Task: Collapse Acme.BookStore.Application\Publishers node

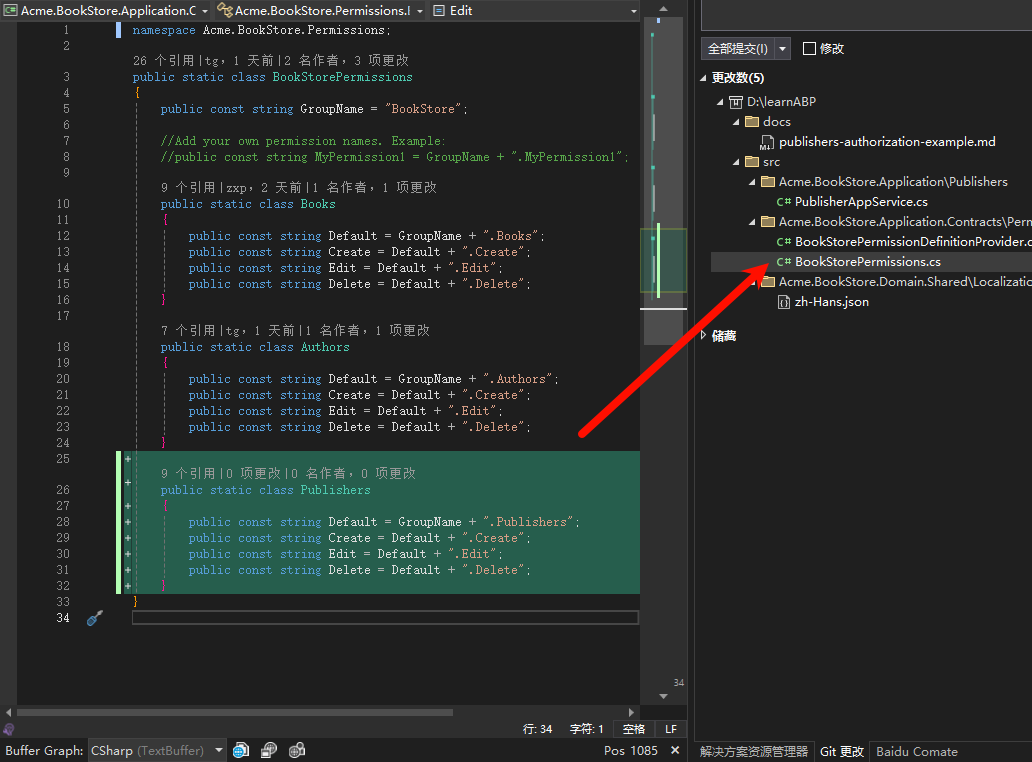Action: point(752,182)
